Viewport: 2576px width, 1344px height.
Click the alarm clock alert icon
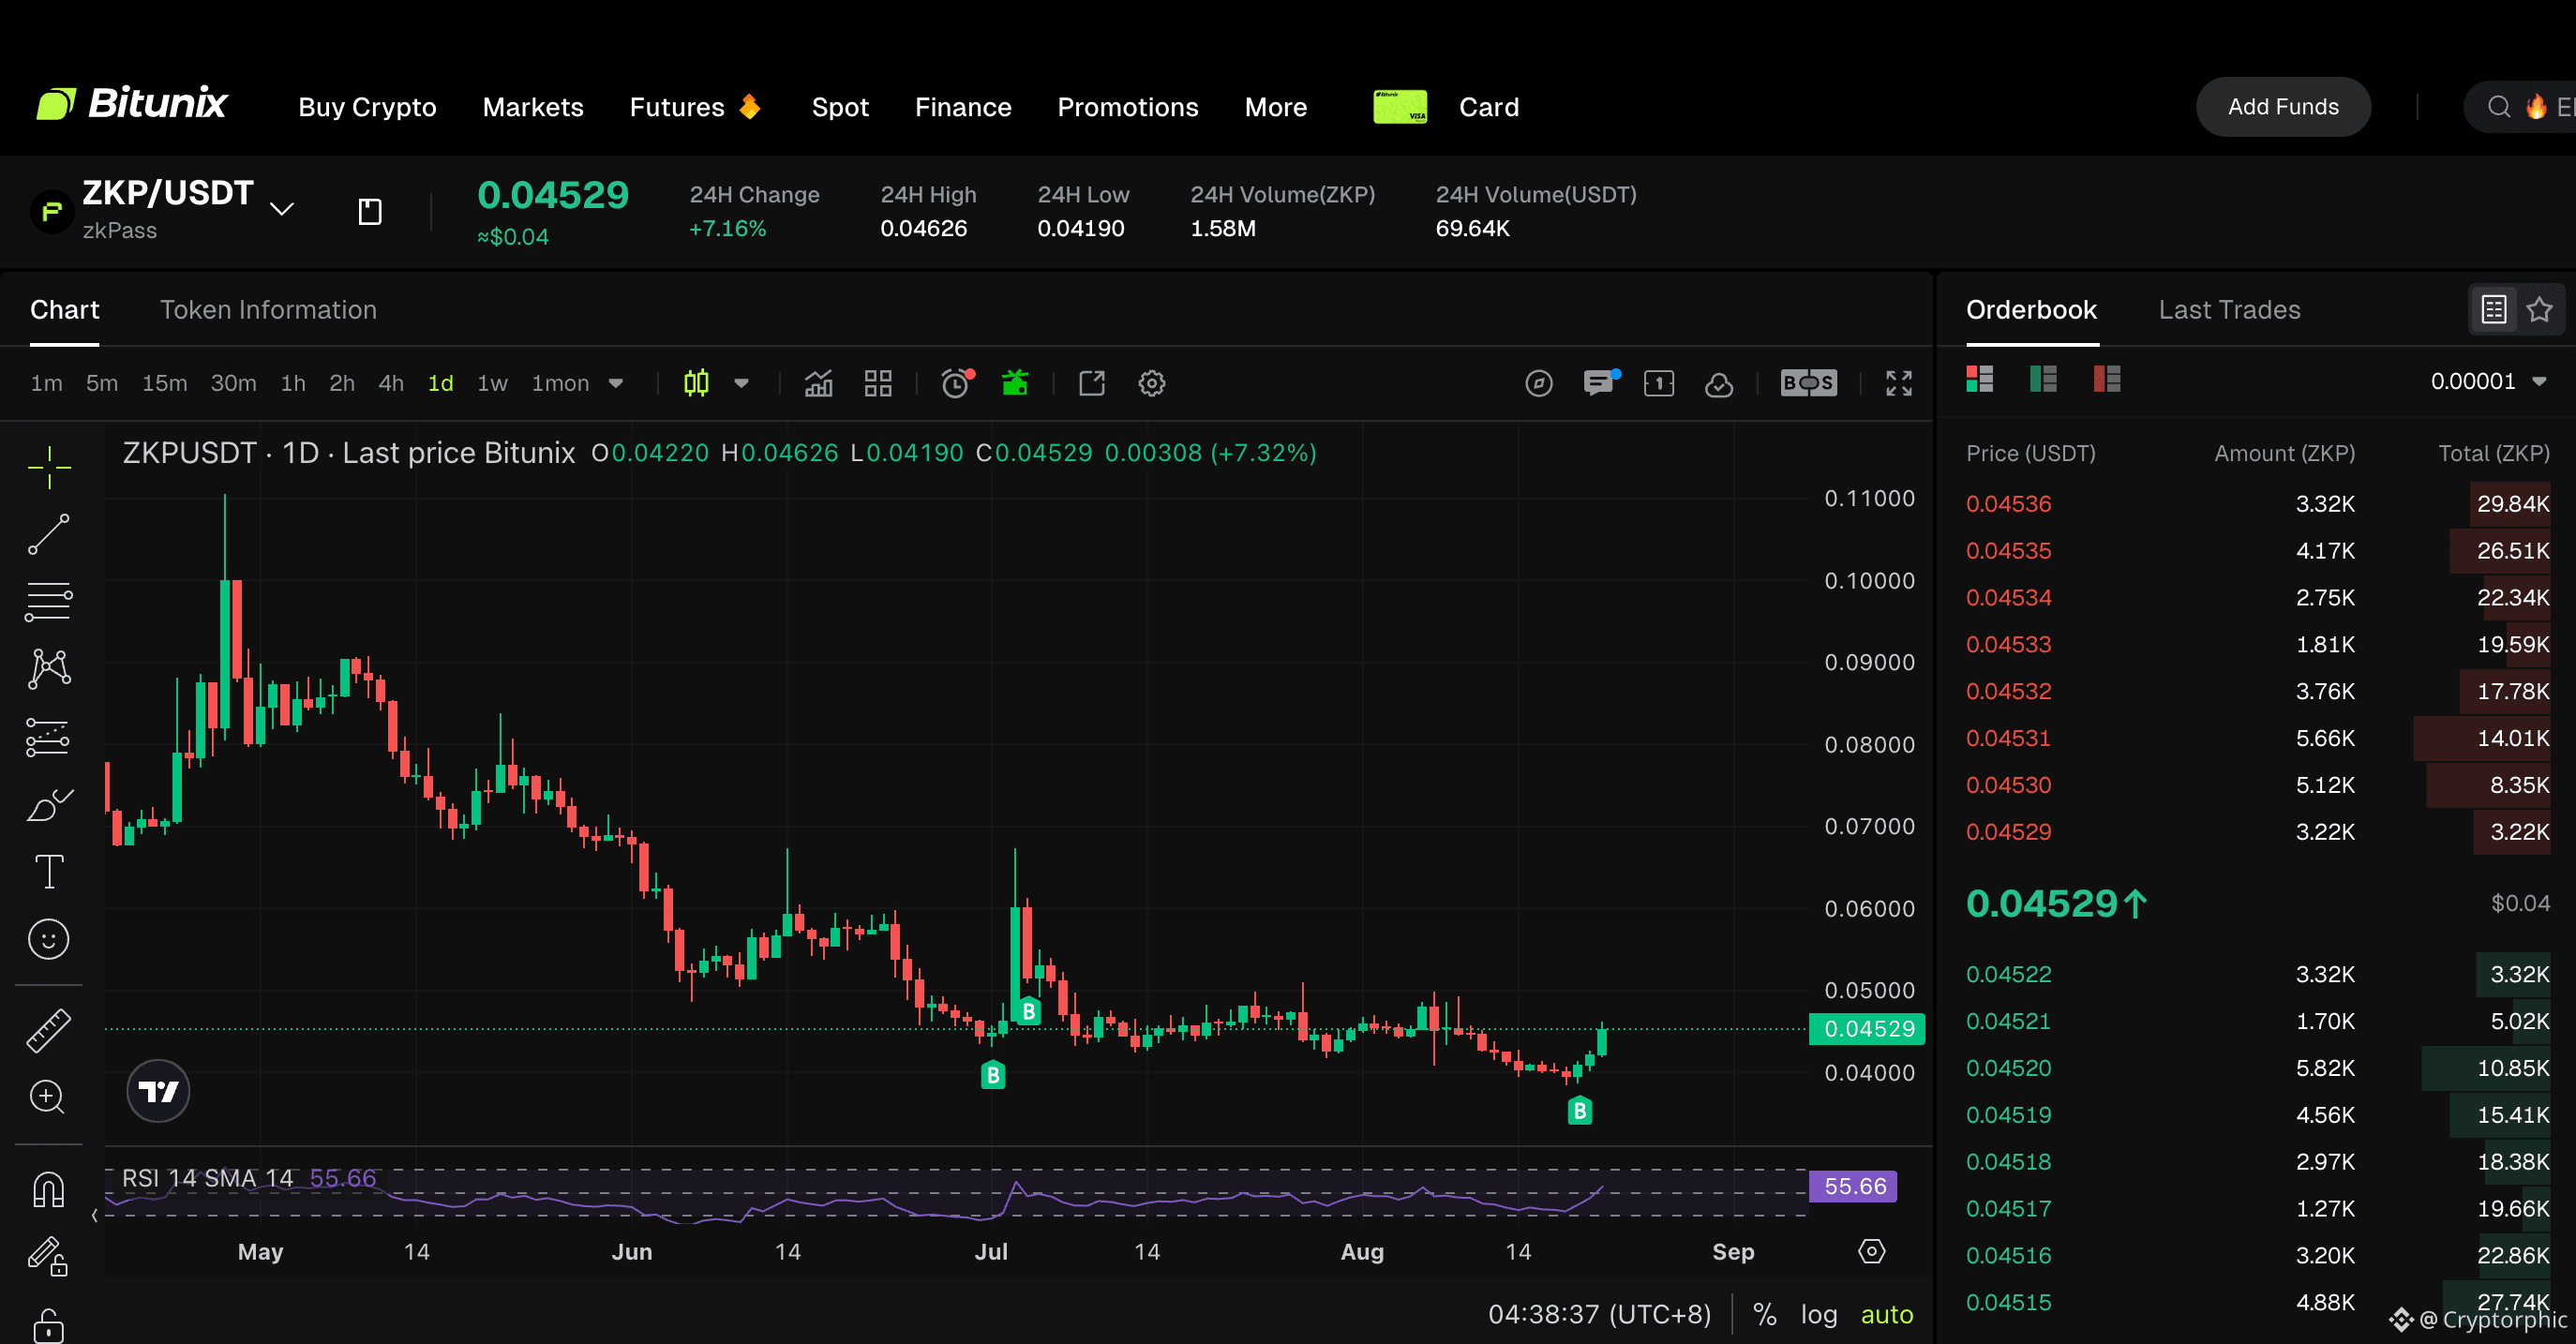(x=956, y=383)
